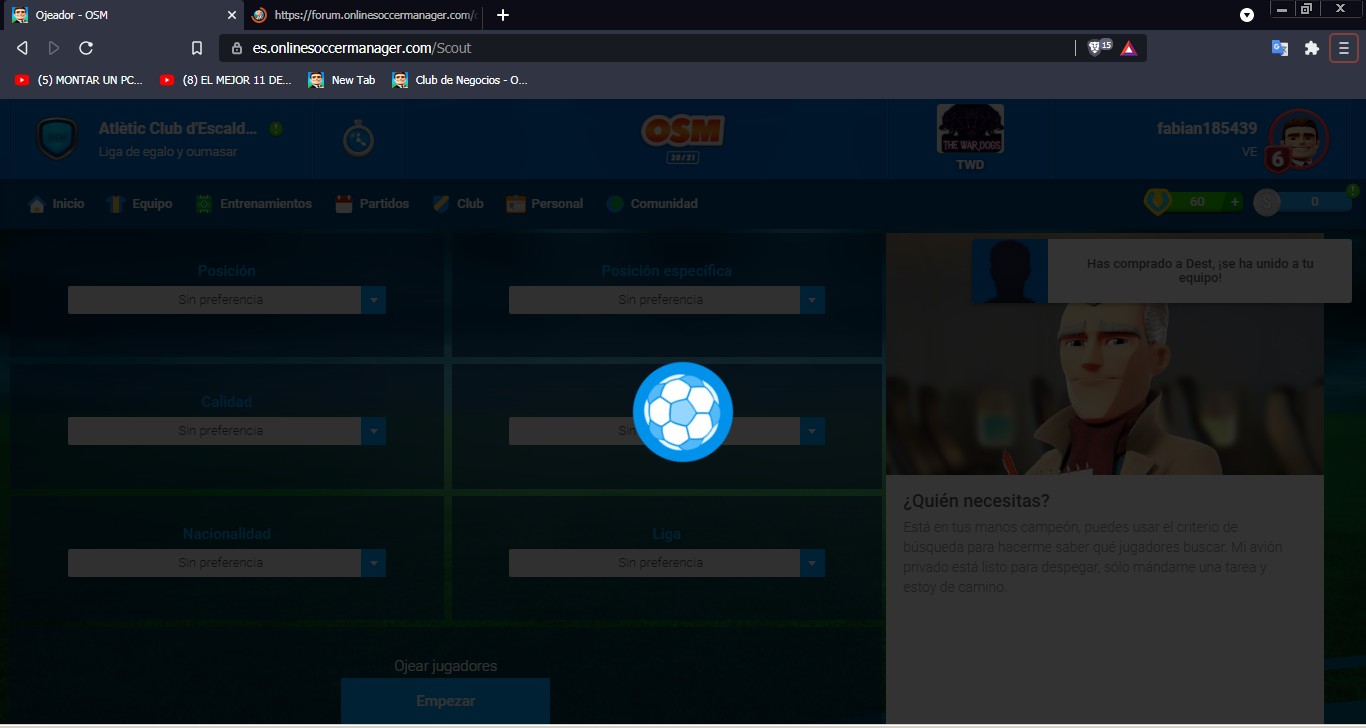The image size is (1366, 728).
Task: Reload the current page
Action: pos(86,48)
